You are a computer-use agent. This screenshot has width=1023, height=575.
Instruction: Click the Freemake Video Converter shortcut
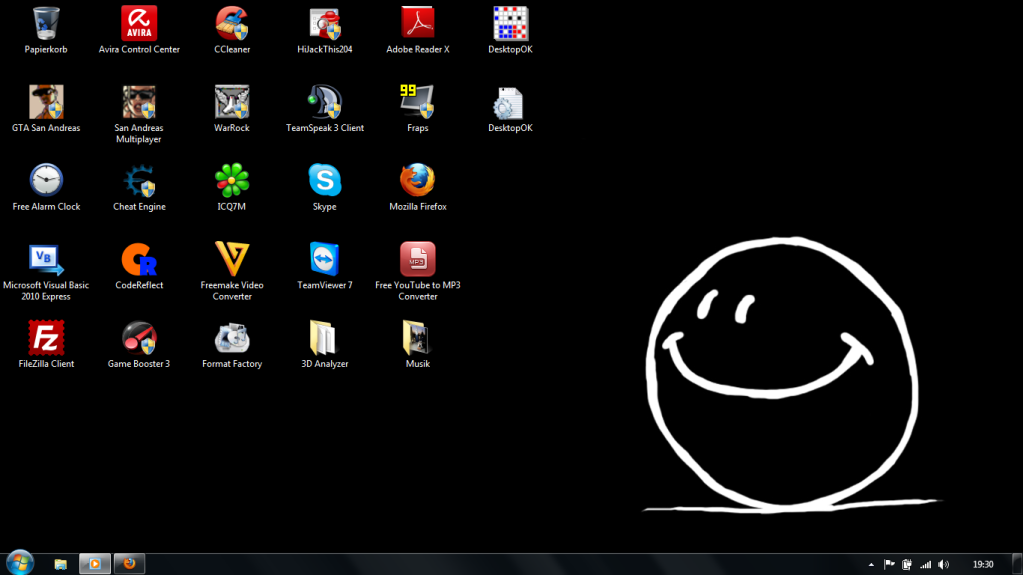(232, 260)
